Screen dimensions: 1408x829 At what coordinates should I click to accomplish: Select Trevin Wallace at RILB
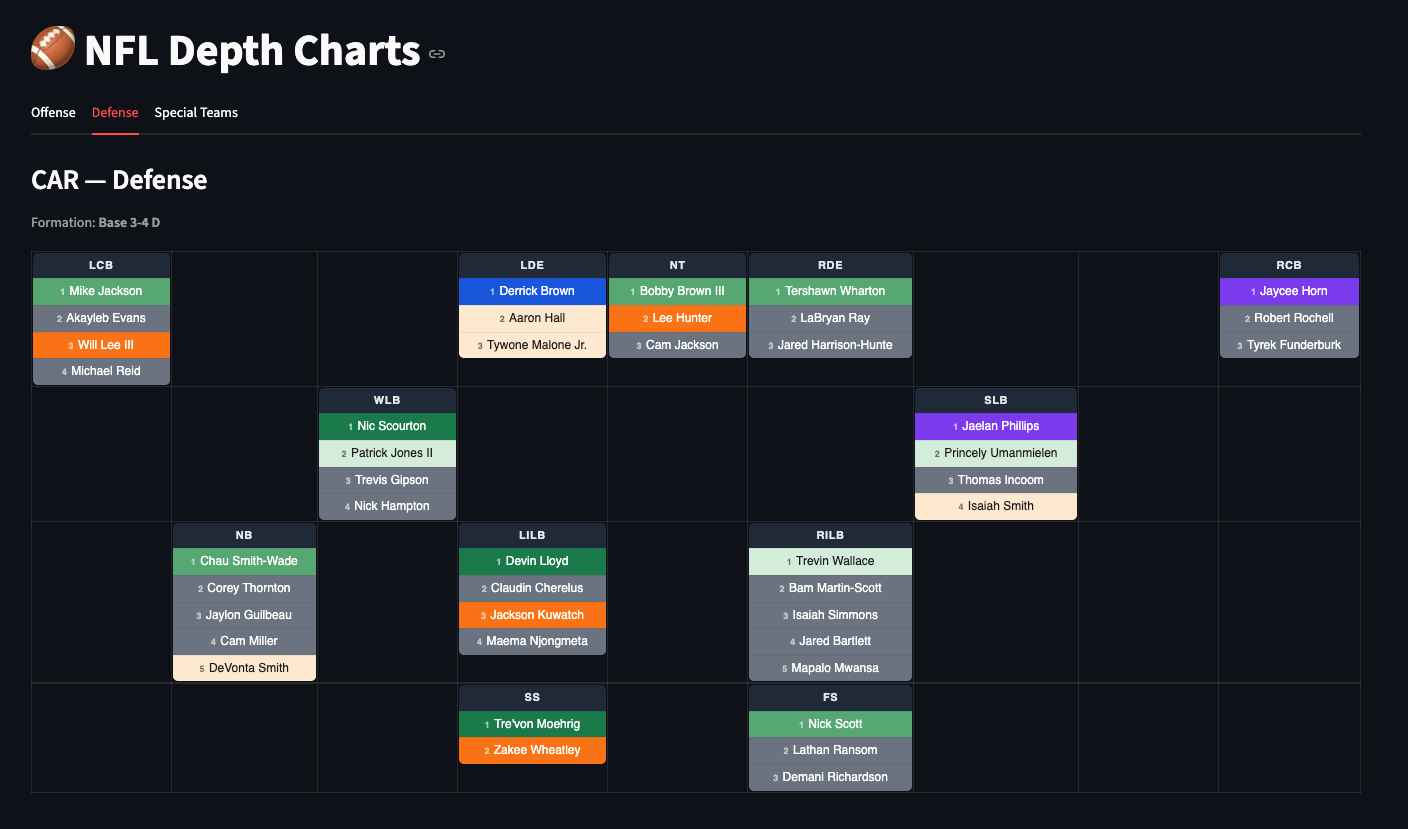pos(830,561)
